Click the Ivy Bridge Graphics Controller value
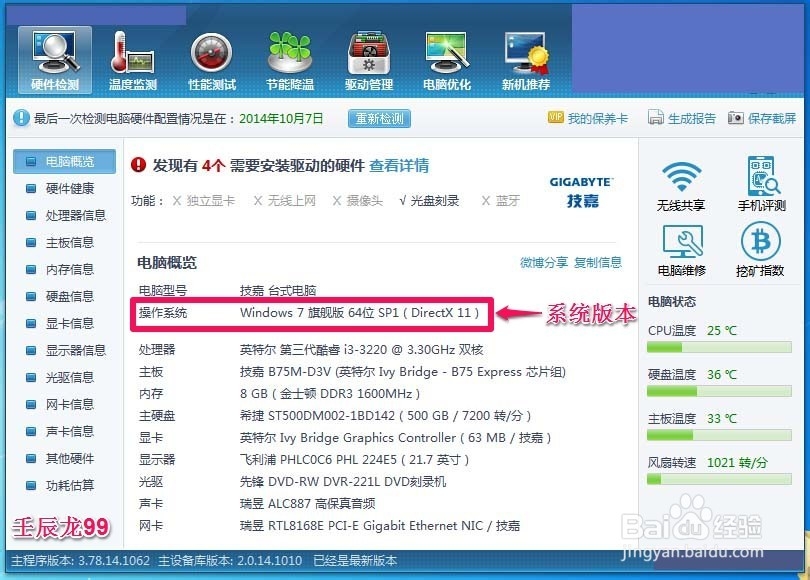The height and width of the screenshot is (580, 810). pyautogui.click(x=395, y=437)
